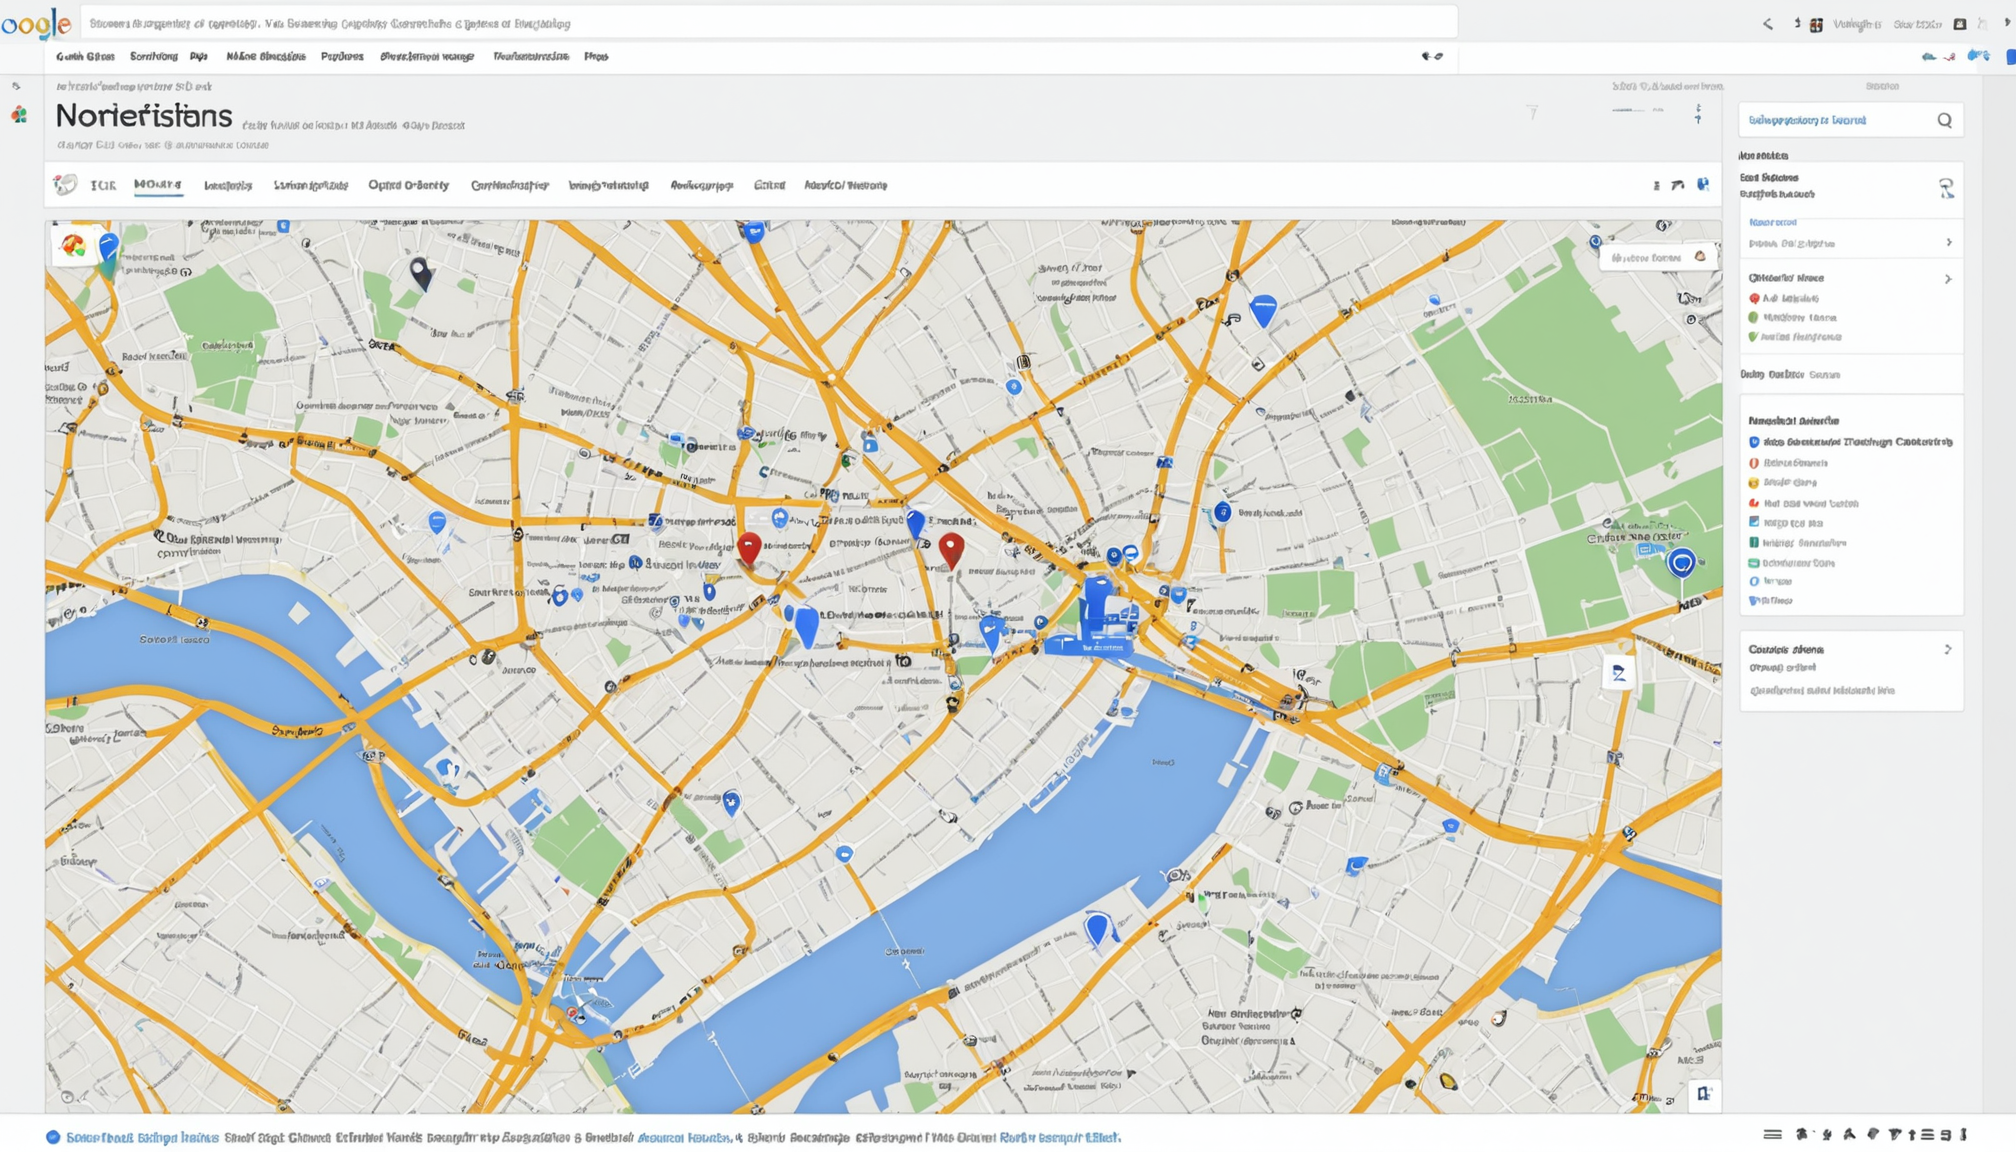
Task: Expand the chevron in bottom sidebar card
Action: (x=1947, y=650)
